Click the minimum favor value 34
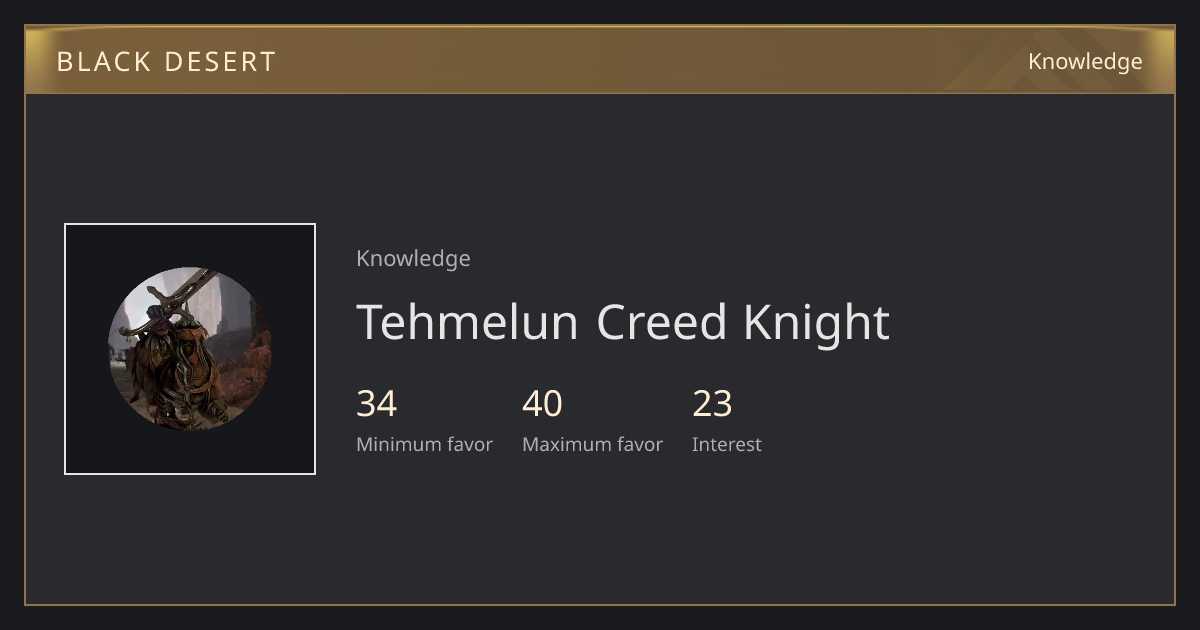Viewport: 1200px width, 630px height. coord(377,404)
